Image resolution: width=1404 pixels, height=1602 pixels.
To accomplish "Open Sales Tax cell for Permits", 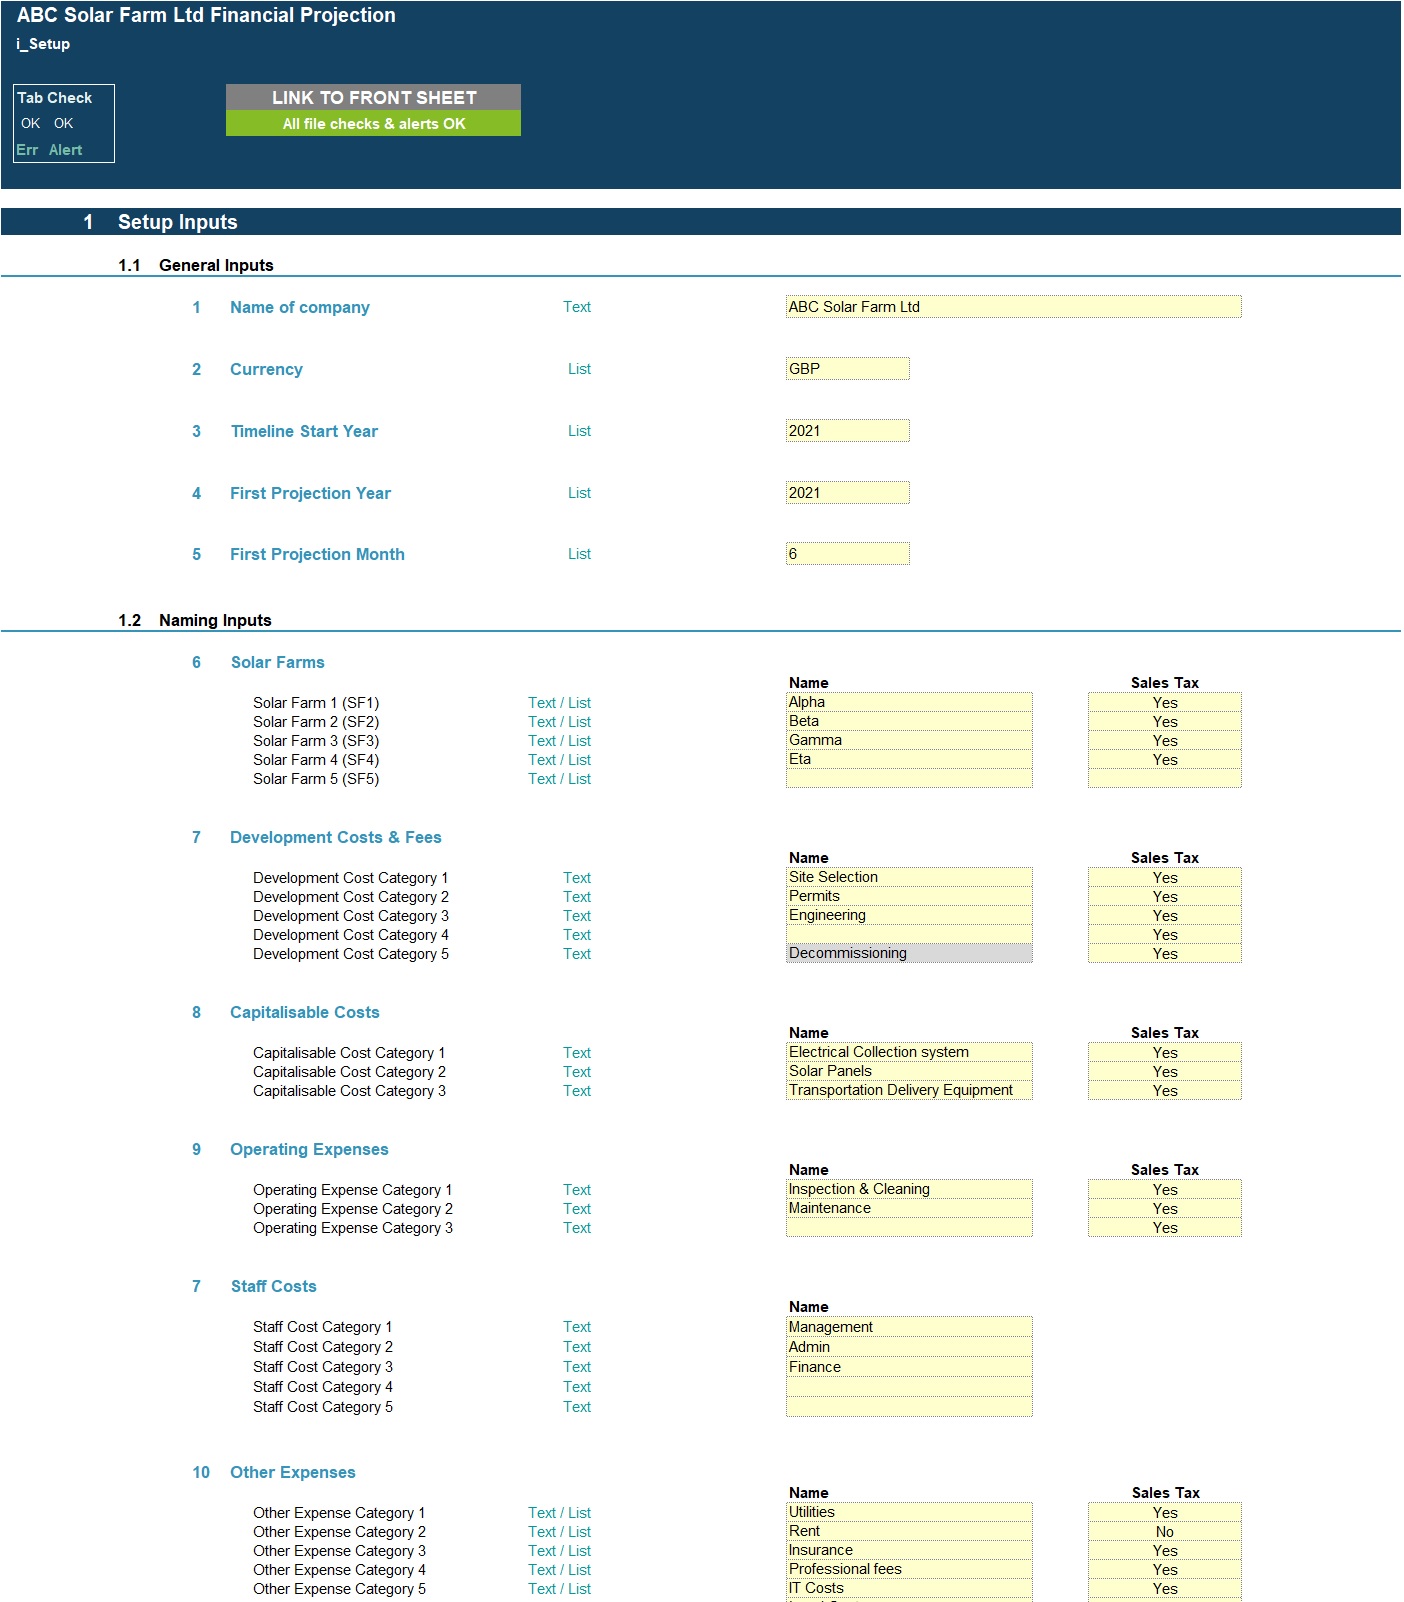I will (1164, 896).
